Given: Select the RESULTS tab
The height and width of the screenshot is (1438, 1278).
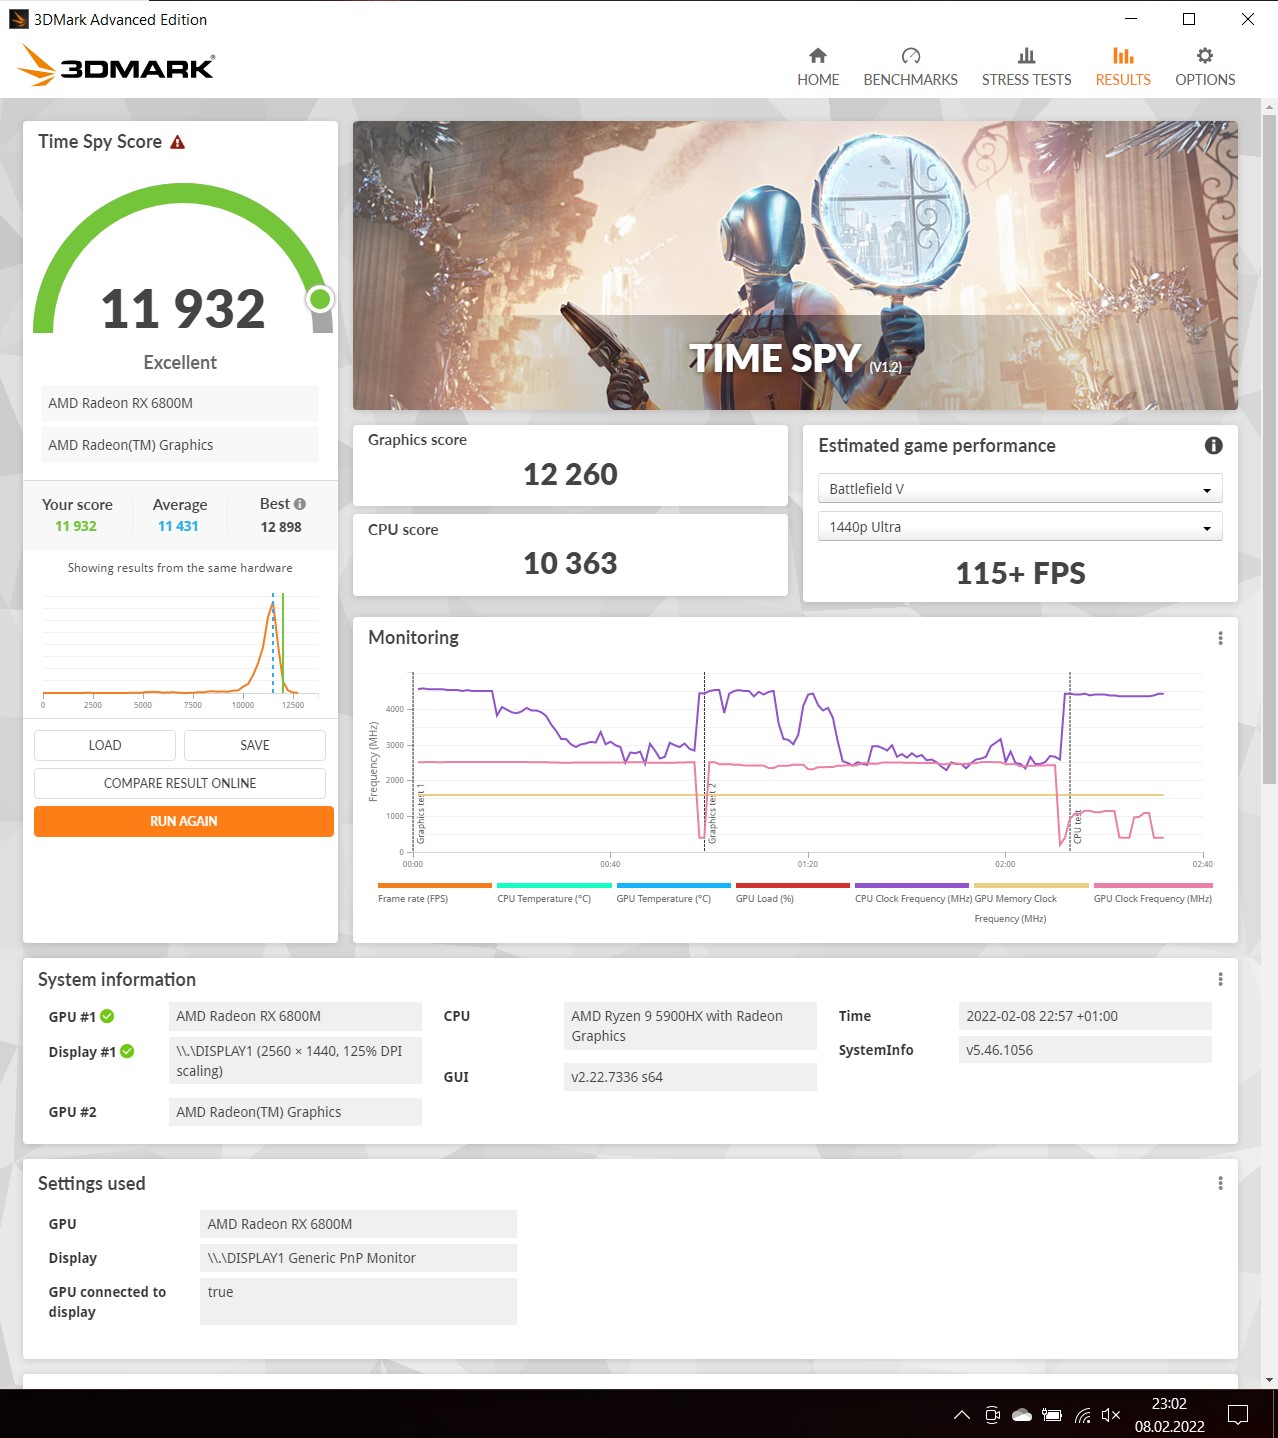Looking at the screenshot, I should click(1123, 67).
